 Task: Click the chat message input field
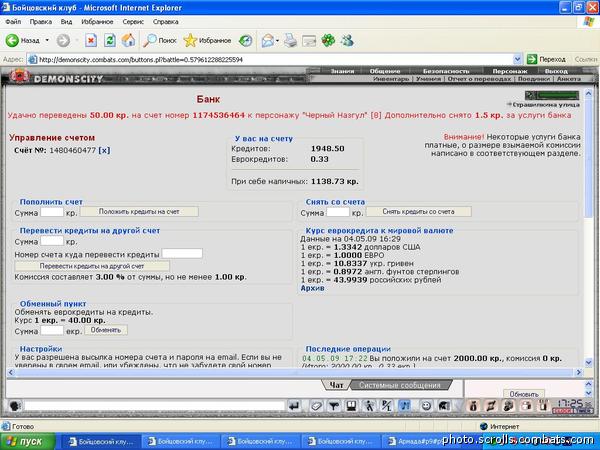coord(155,406)
